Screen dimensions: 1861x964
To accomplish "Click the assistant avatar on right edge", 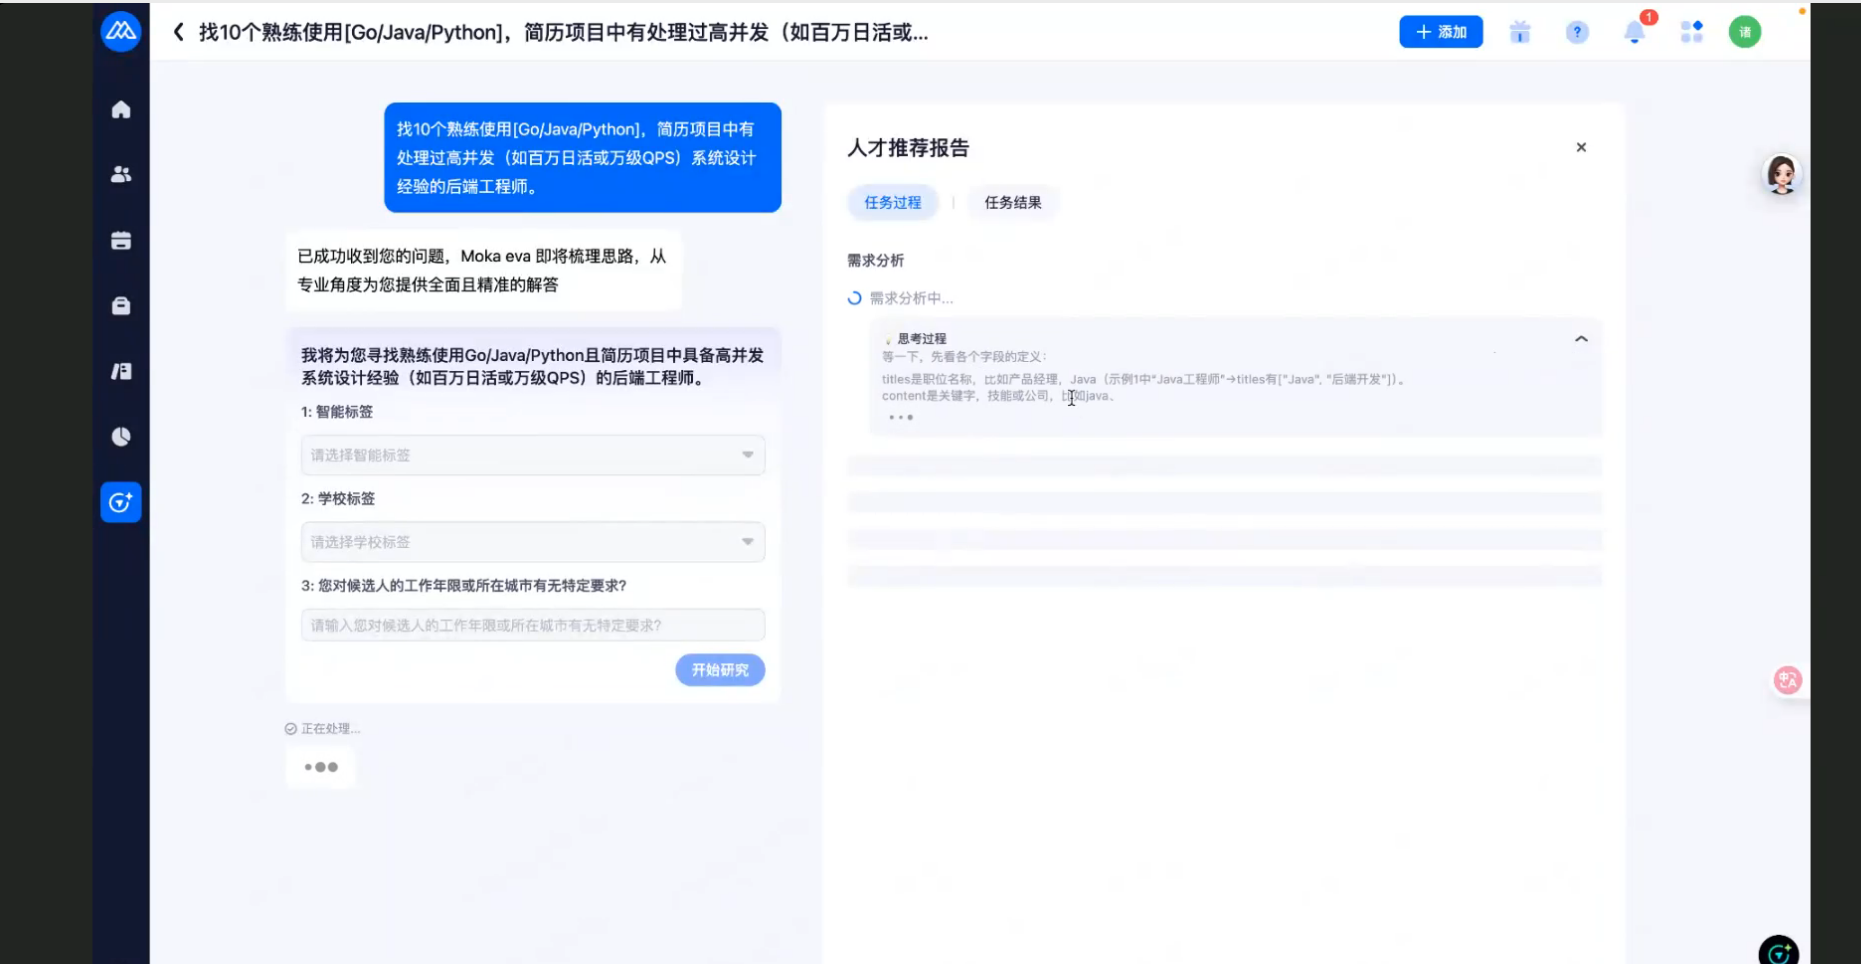I will tap(1782, 174).
